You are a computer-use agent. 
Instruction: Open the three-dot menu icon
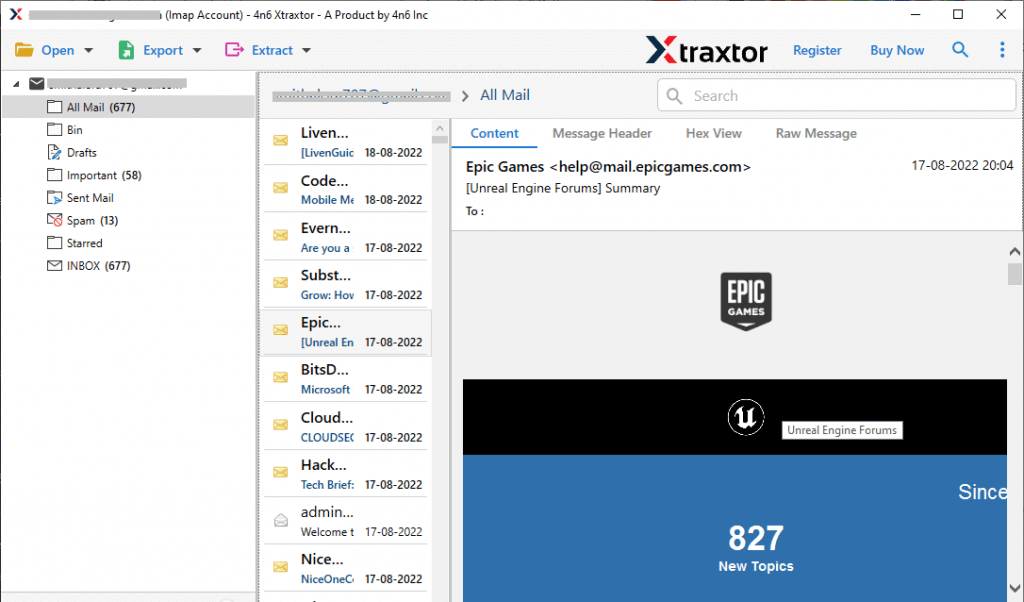click(1002, 49)
